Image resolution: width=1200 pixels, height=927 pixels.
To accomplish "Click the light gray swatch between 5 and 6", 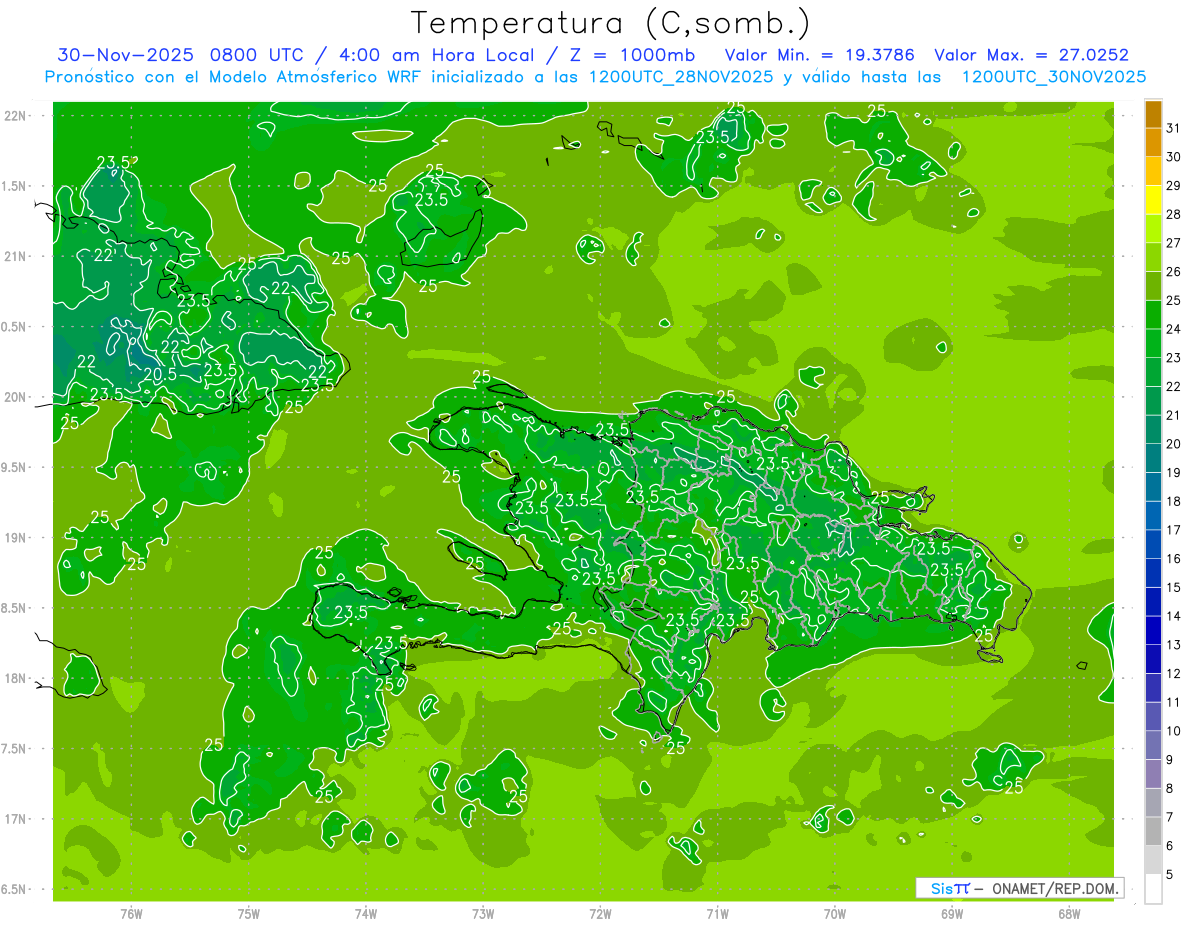I will [x=1153, y=860].
